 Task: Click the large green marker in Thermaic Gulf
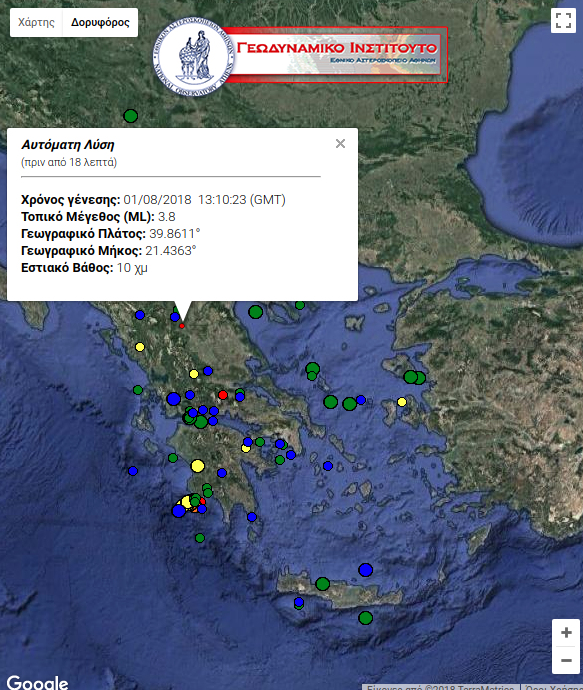click(x=256, y=312)
